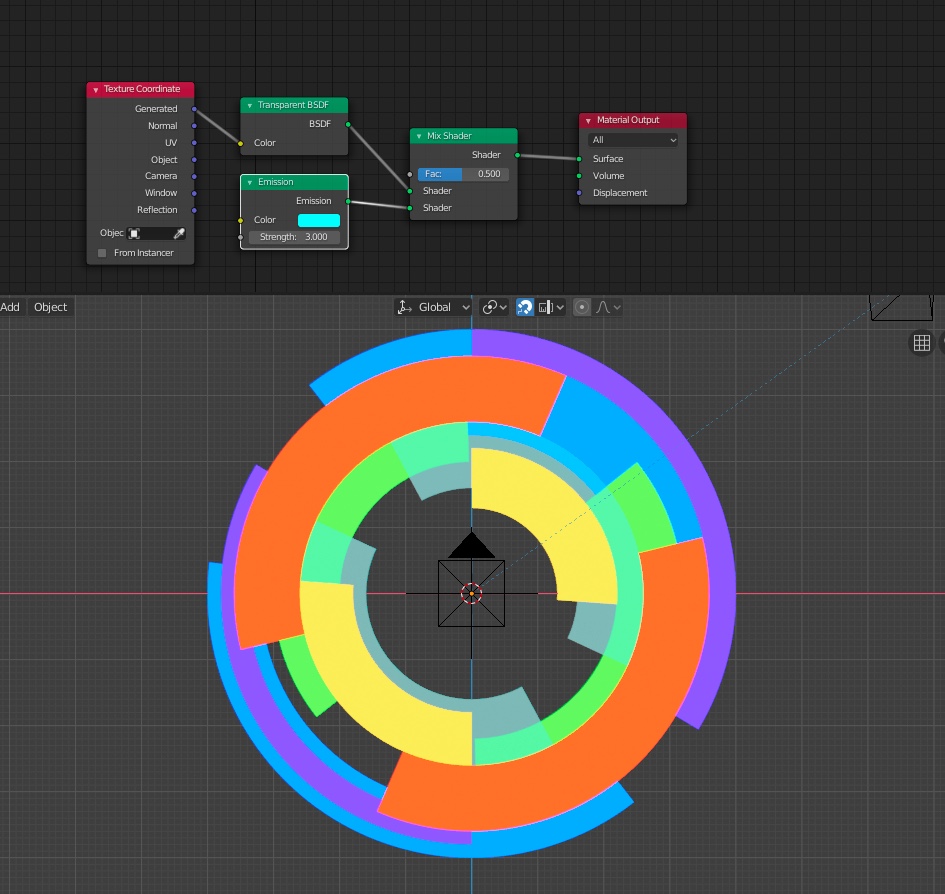
Task: Select the Emission node title
Action: [275, 182]
